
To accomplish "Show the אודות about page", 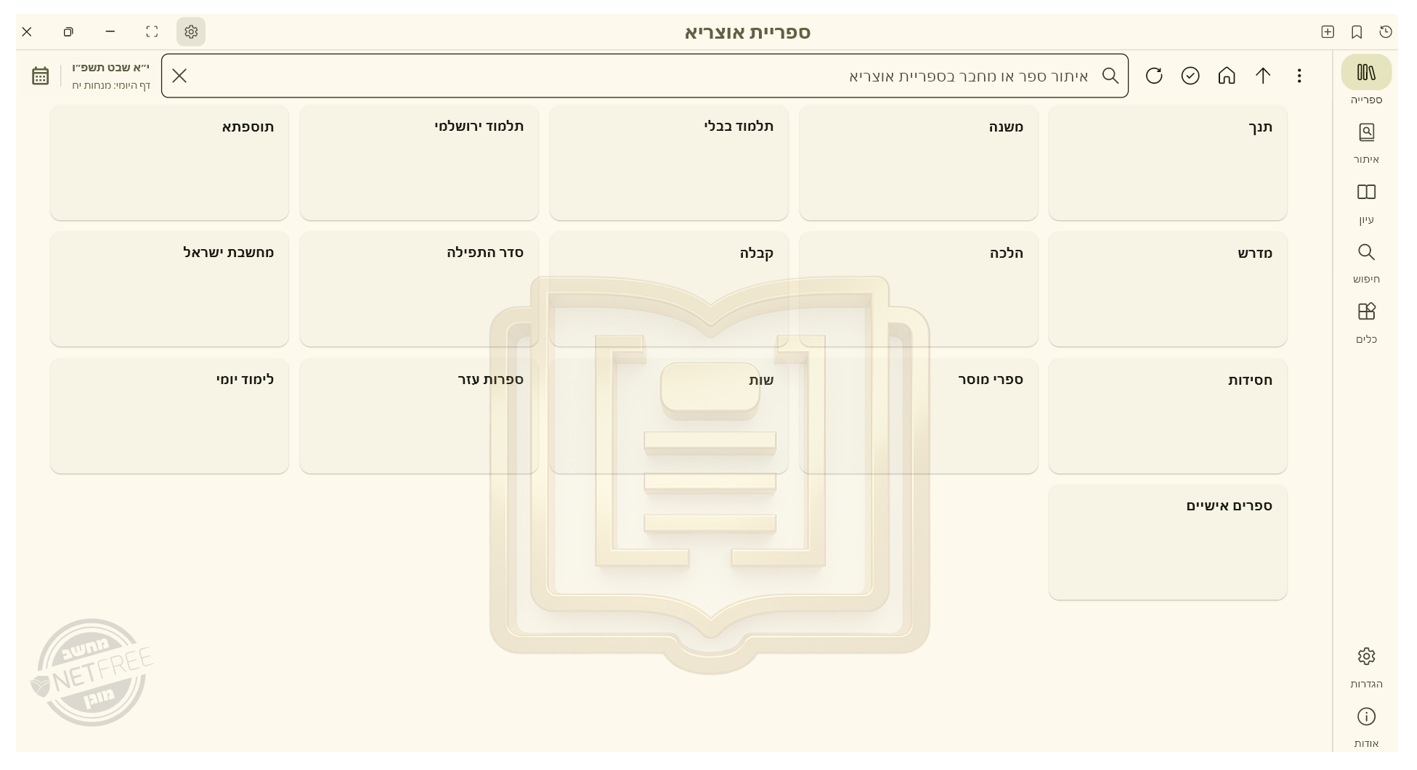I will (x=1366, y=717).
